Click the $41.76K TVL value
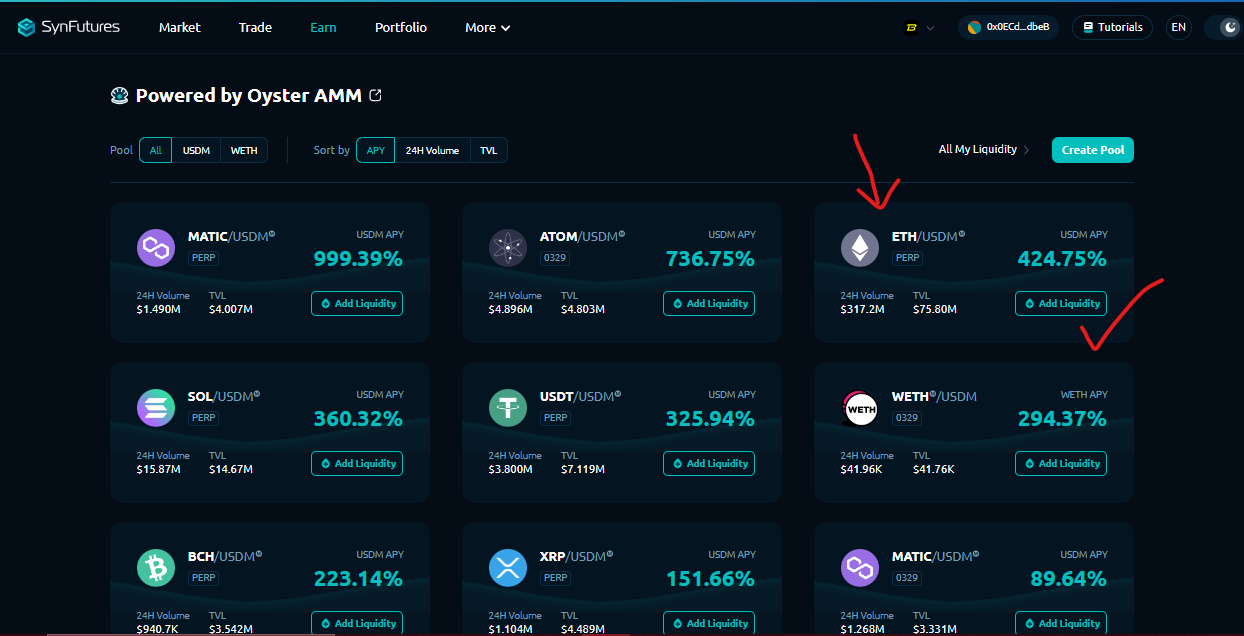Image resolution: width=1244 pixels, height=636 pixels. pos(934,470)
